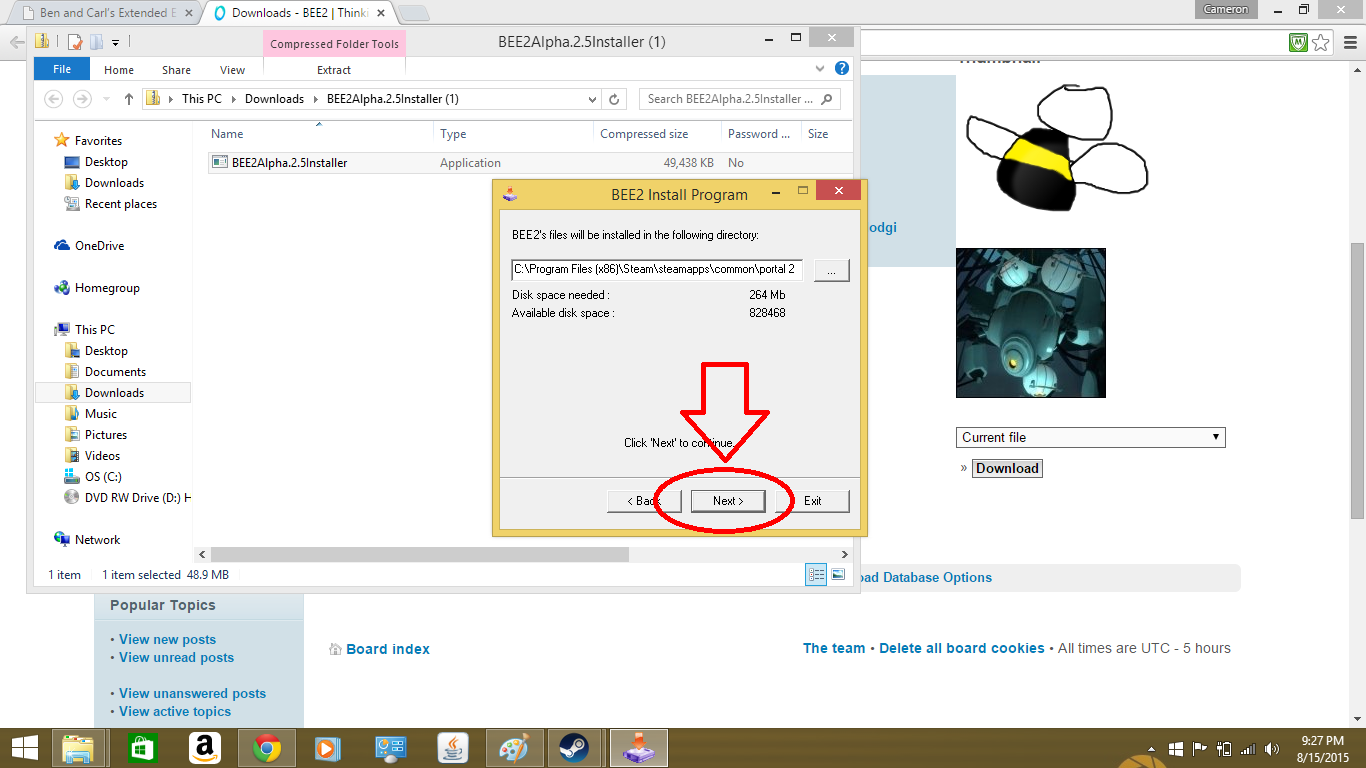This screenshot has width=1366, height=768.
Task: Click the browse '...' button in installer
Action: point(831,270)
